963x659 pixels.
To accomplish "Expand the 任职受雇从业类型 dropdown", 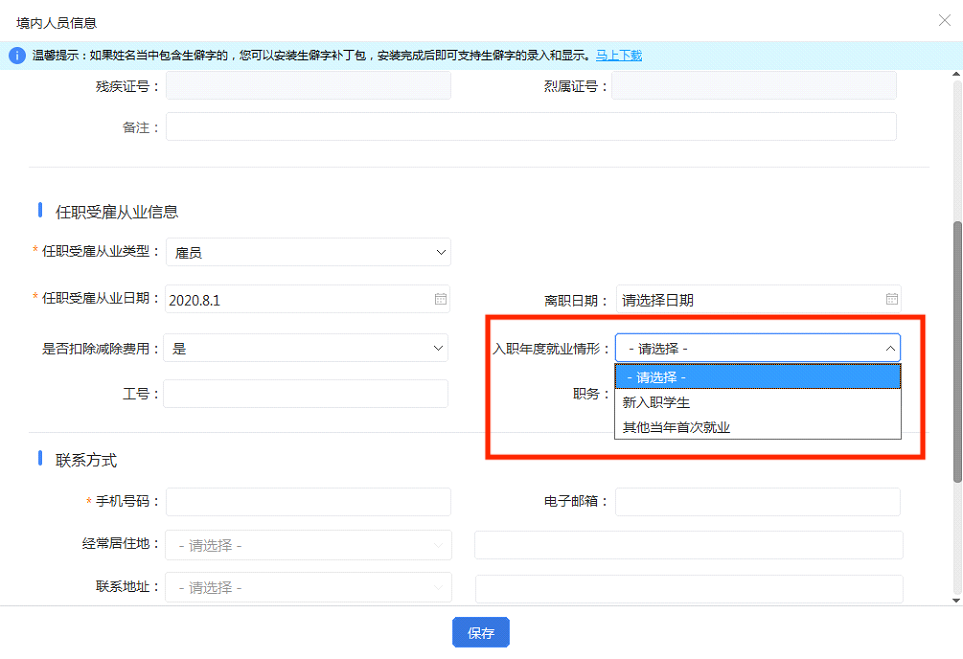I will point(308,253).
